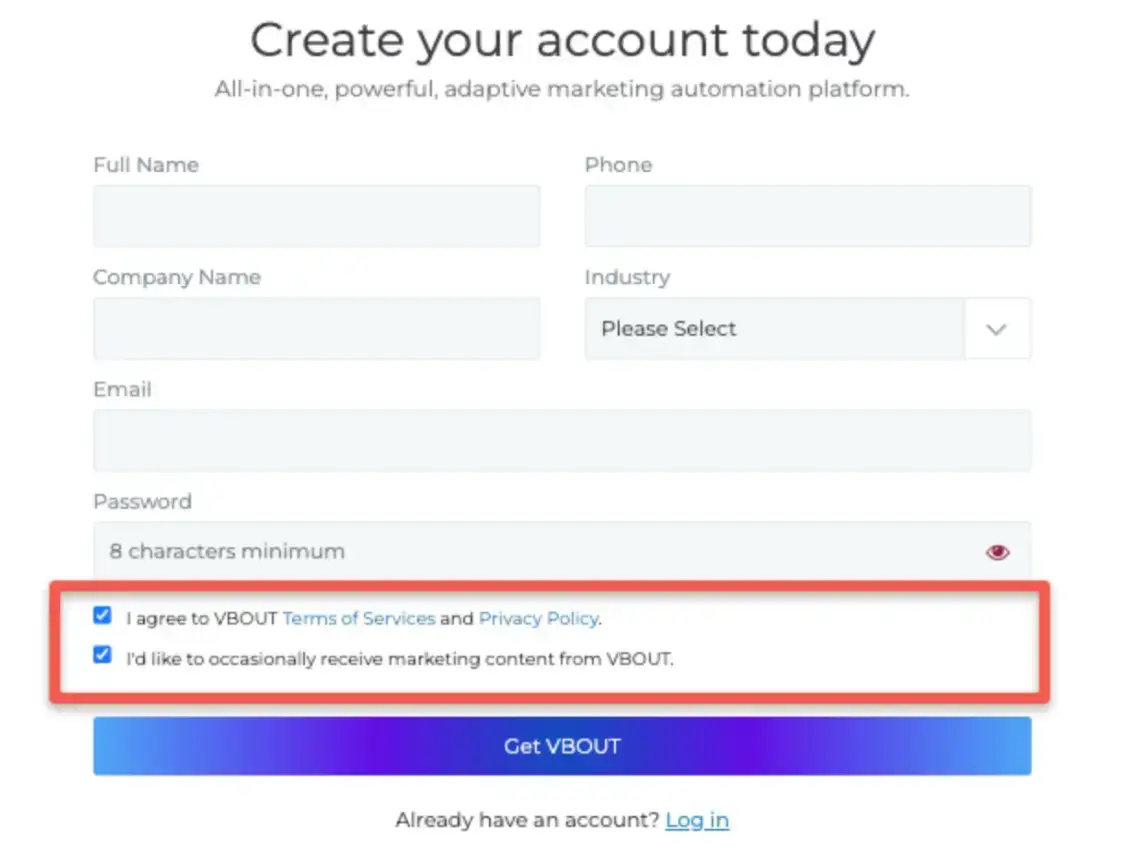Open the Industry dropdown chevron
Image resolution: width=1137 pixels, height=853 pixels.
996,328
